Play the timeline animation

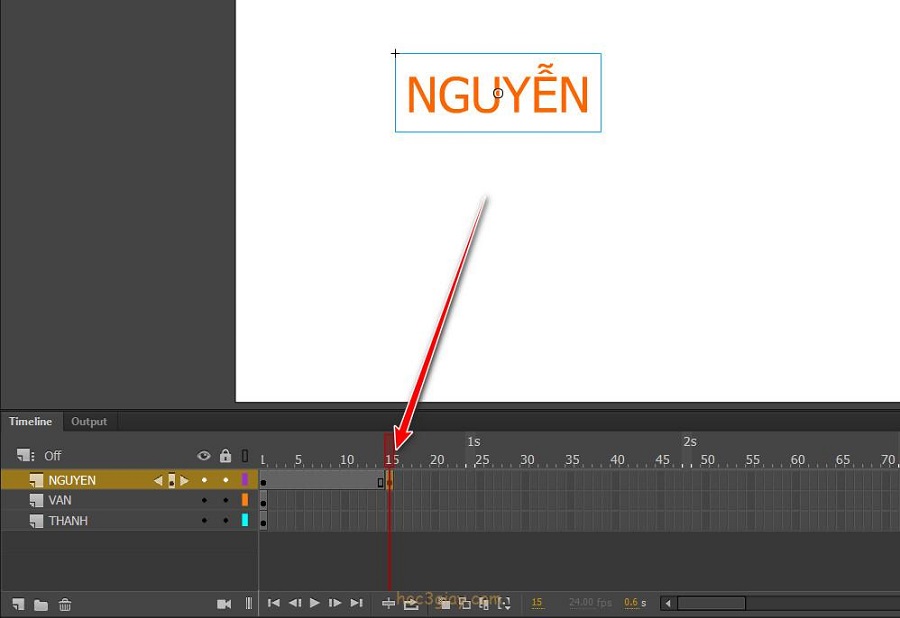(315, 603)
